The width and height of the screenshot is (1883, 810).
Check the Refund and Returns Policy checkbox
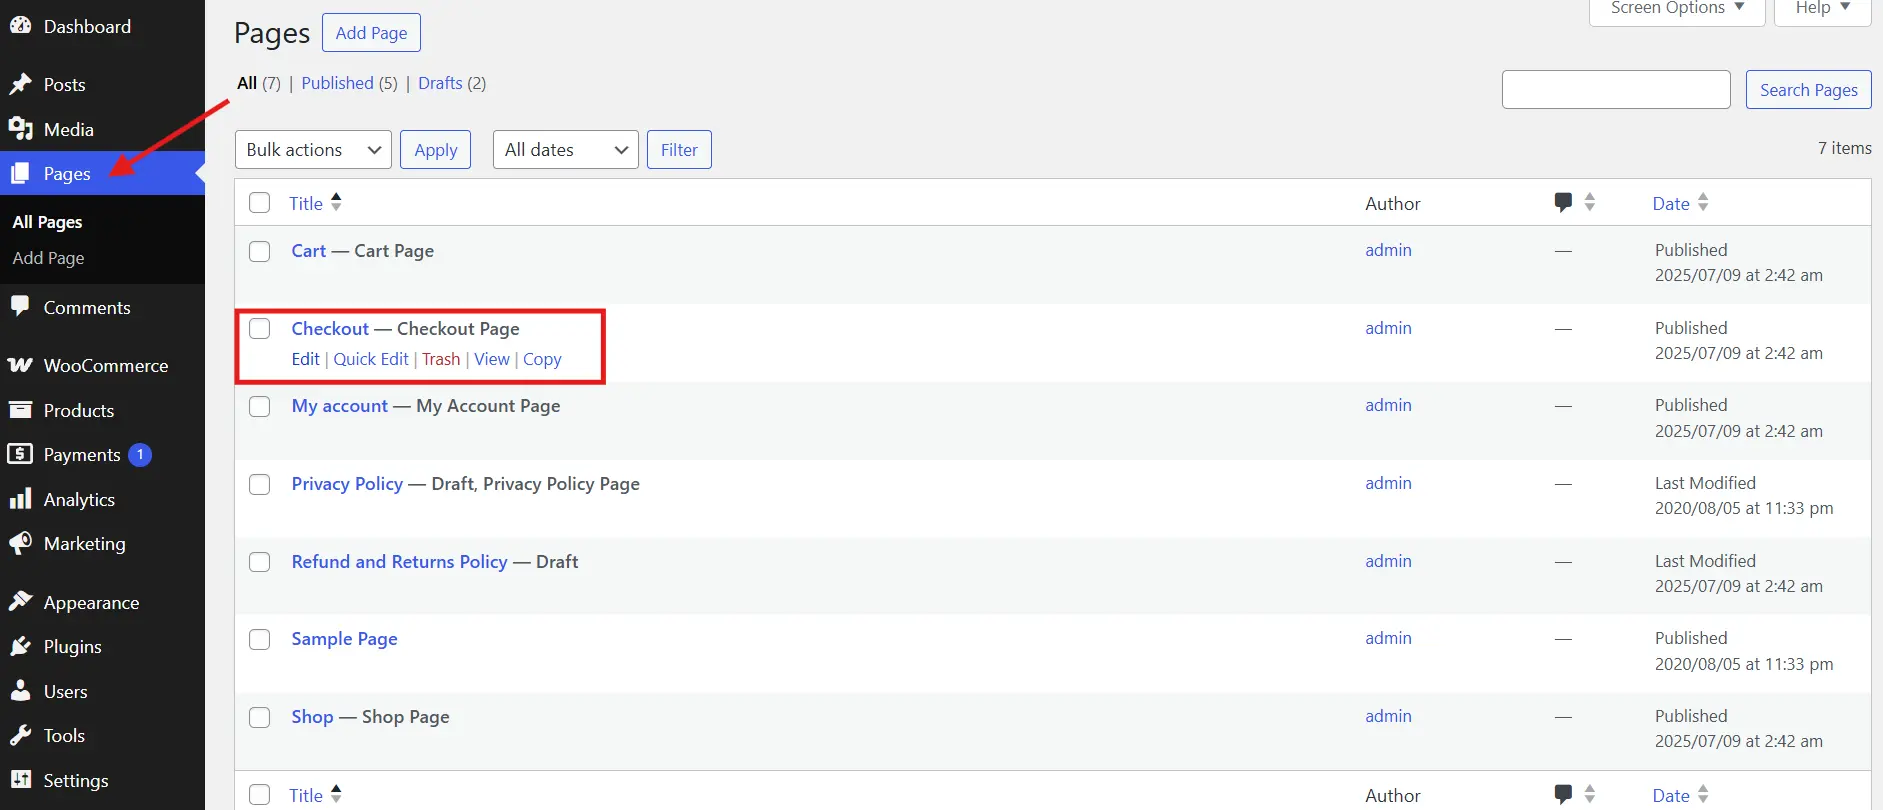point(260,562)
